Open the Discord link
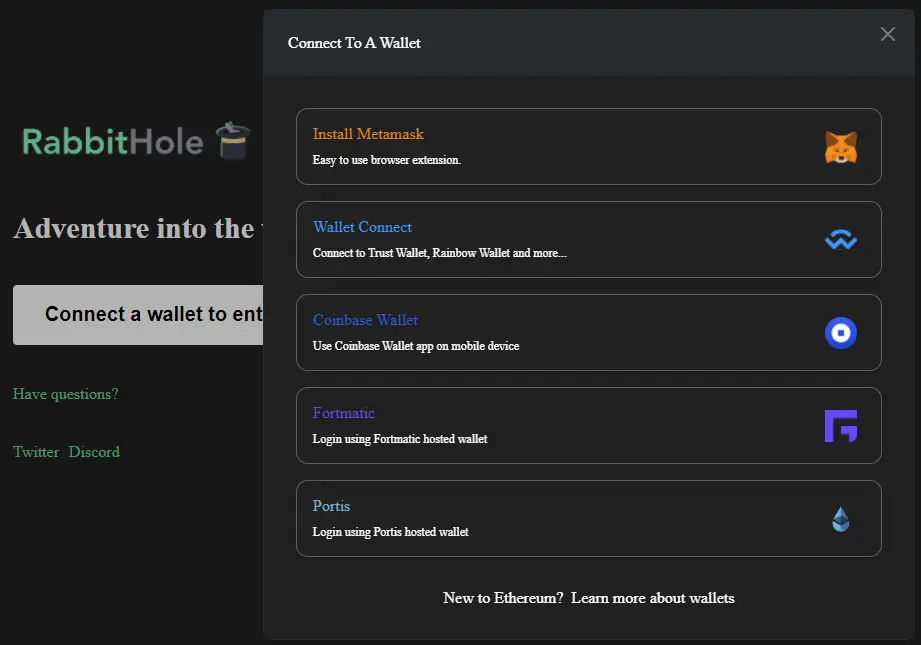Viewport: 921px width, 645px height. (94, 452)
